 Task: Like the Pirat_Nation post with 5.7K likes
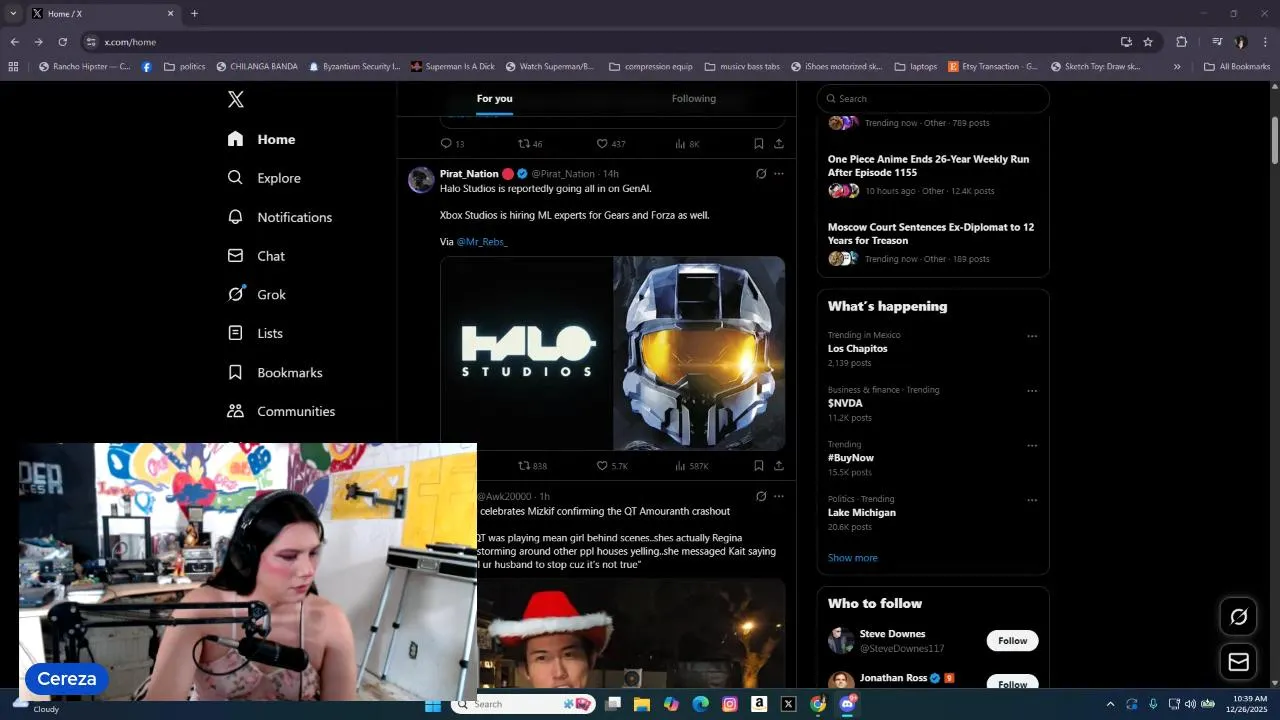tap(612, 466)
